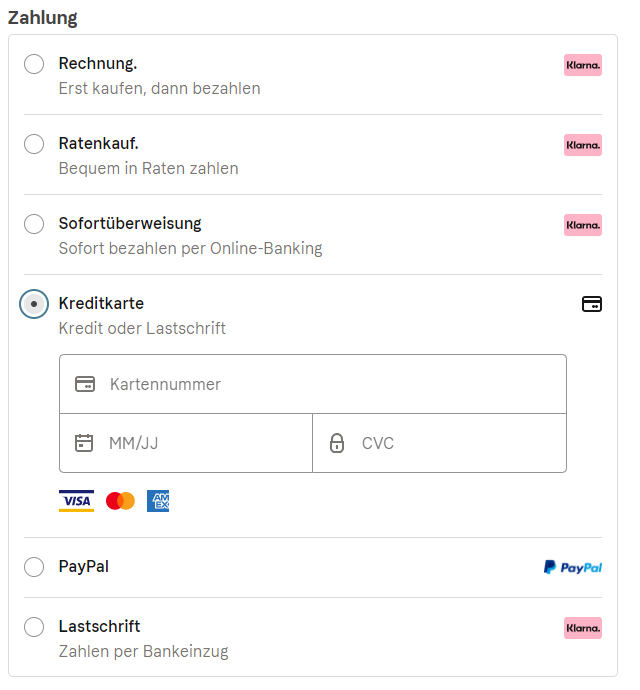This screenshot has width=640, height=690.
Task: Choose Sofortüberweisung payment radio button
Action: 34,224
